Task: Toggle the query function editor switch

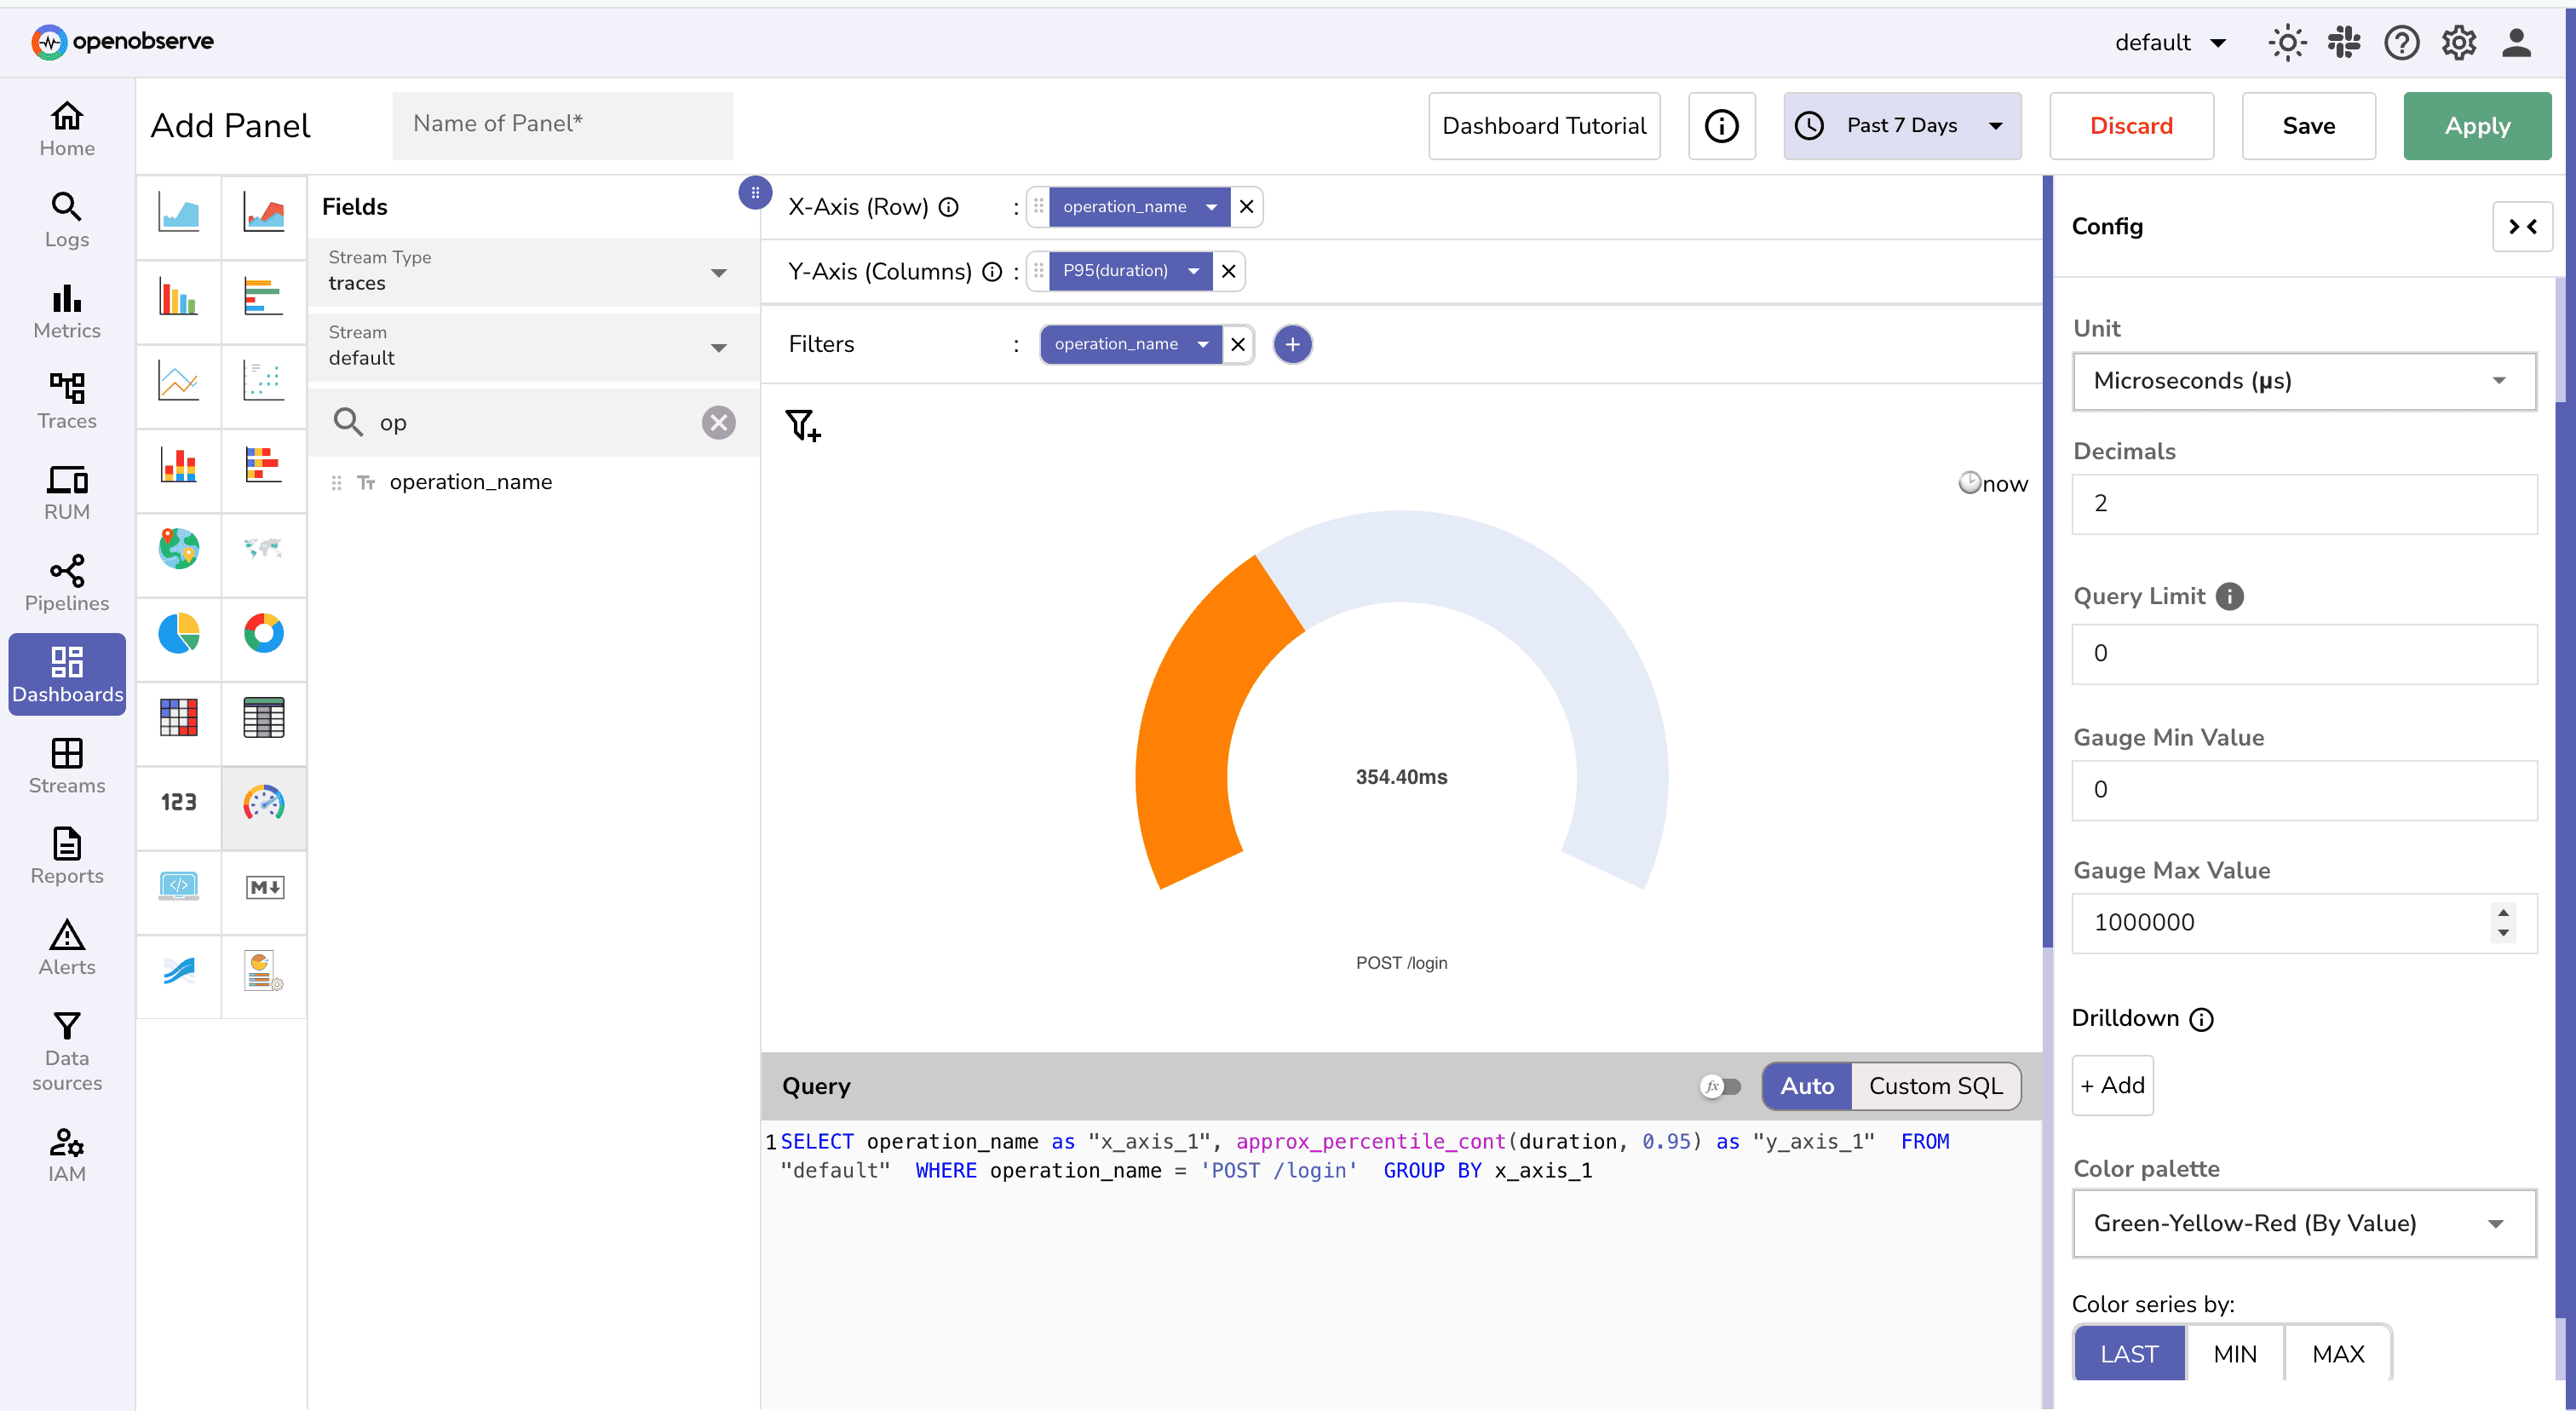Action: pos(1720,1086)
